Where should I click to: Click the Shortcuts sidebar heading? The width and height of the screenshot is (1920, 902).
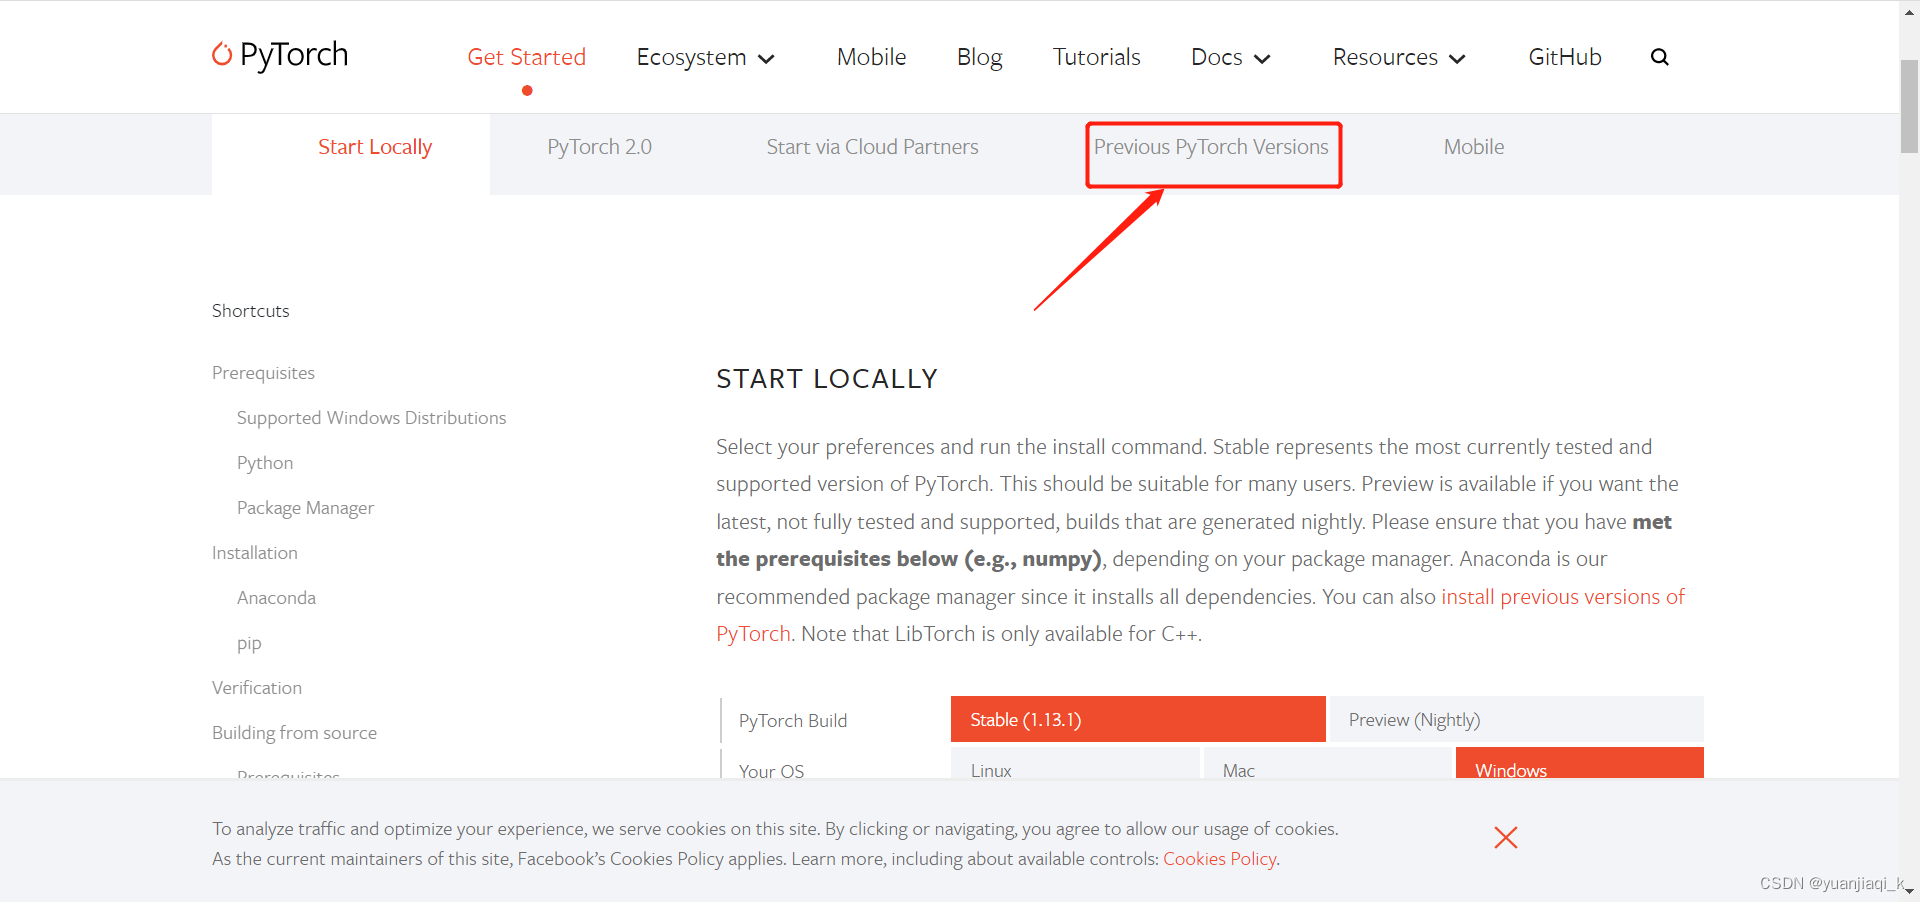point(250,311)
